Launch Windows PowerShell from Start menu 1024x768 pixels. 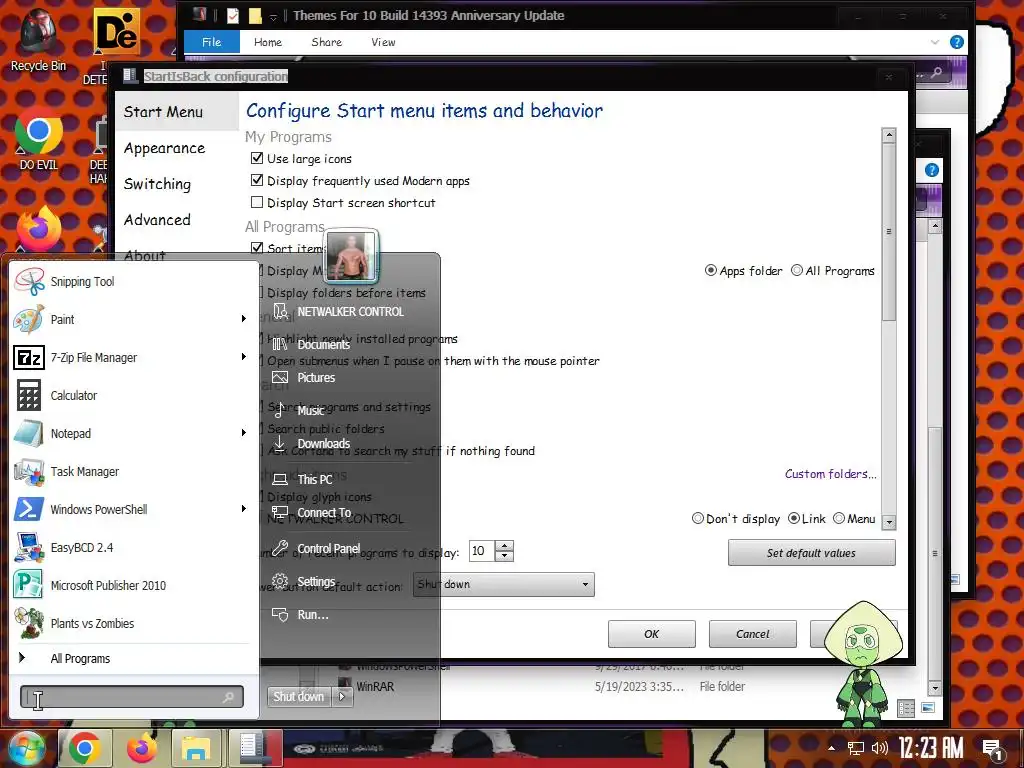131,509
